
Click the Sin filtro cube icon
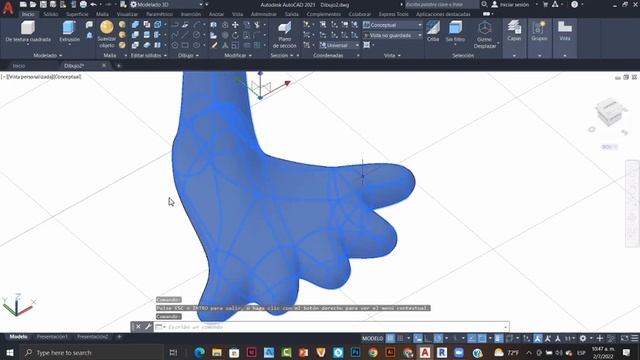455,28
